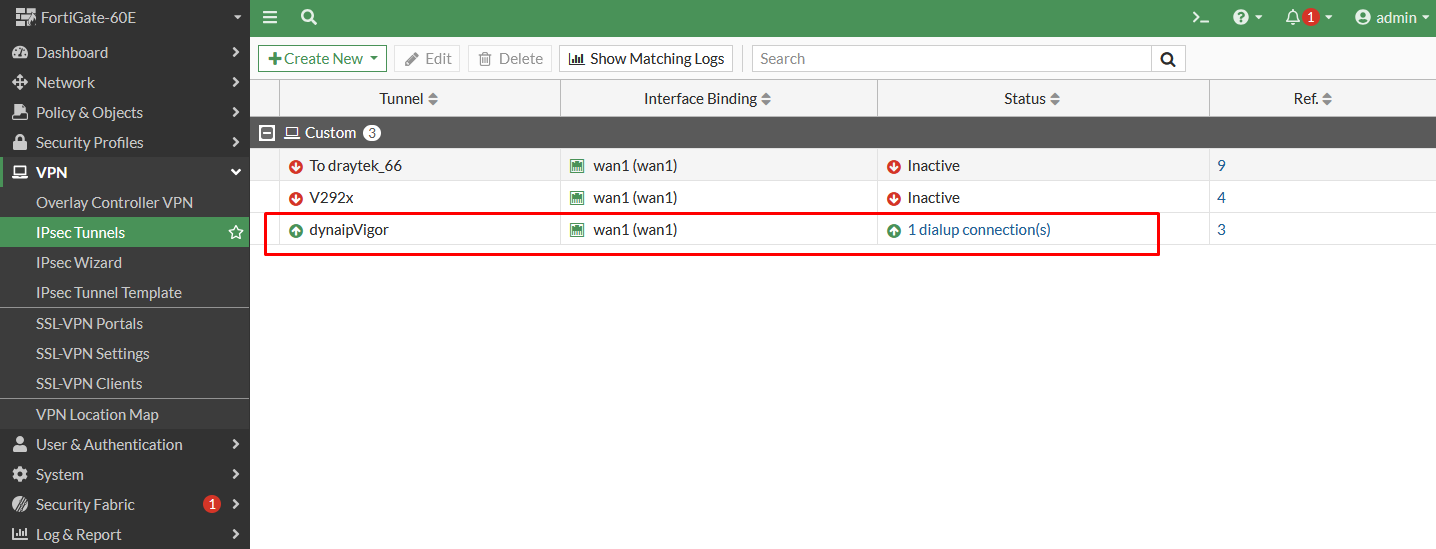
Task: Open the CLI console icon
Action: pos(1200,17)
